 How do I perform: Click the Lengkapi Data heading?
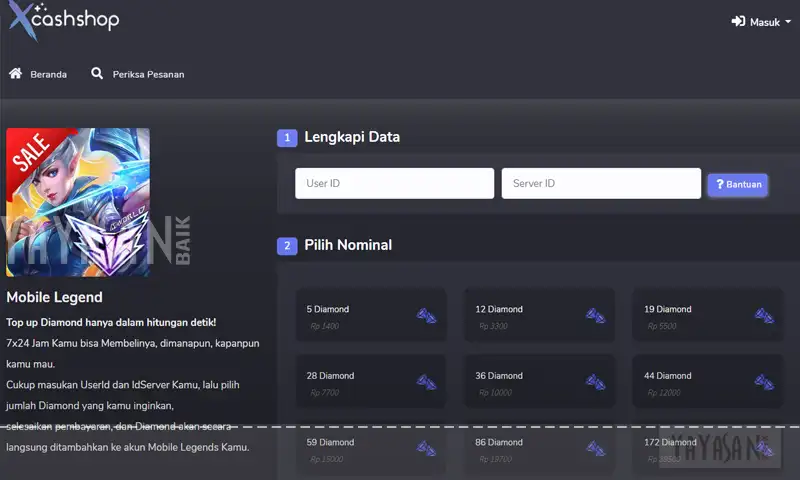click(x=352, y=137)
